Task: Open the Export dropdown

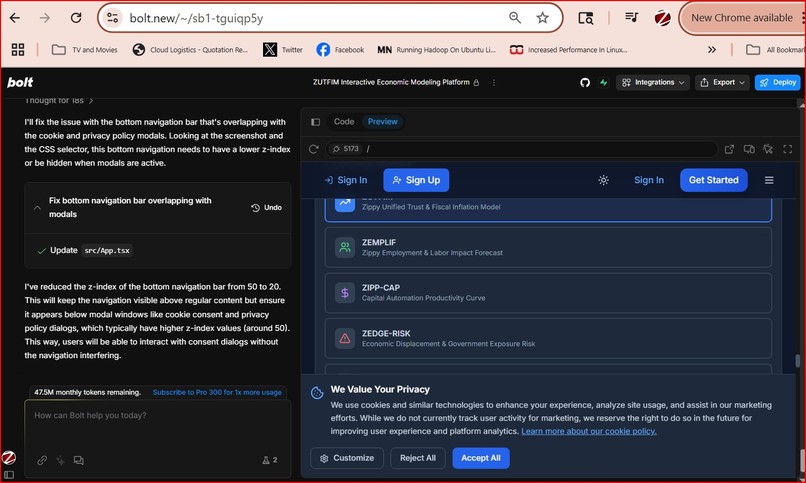Action: (x=722, y=82)
